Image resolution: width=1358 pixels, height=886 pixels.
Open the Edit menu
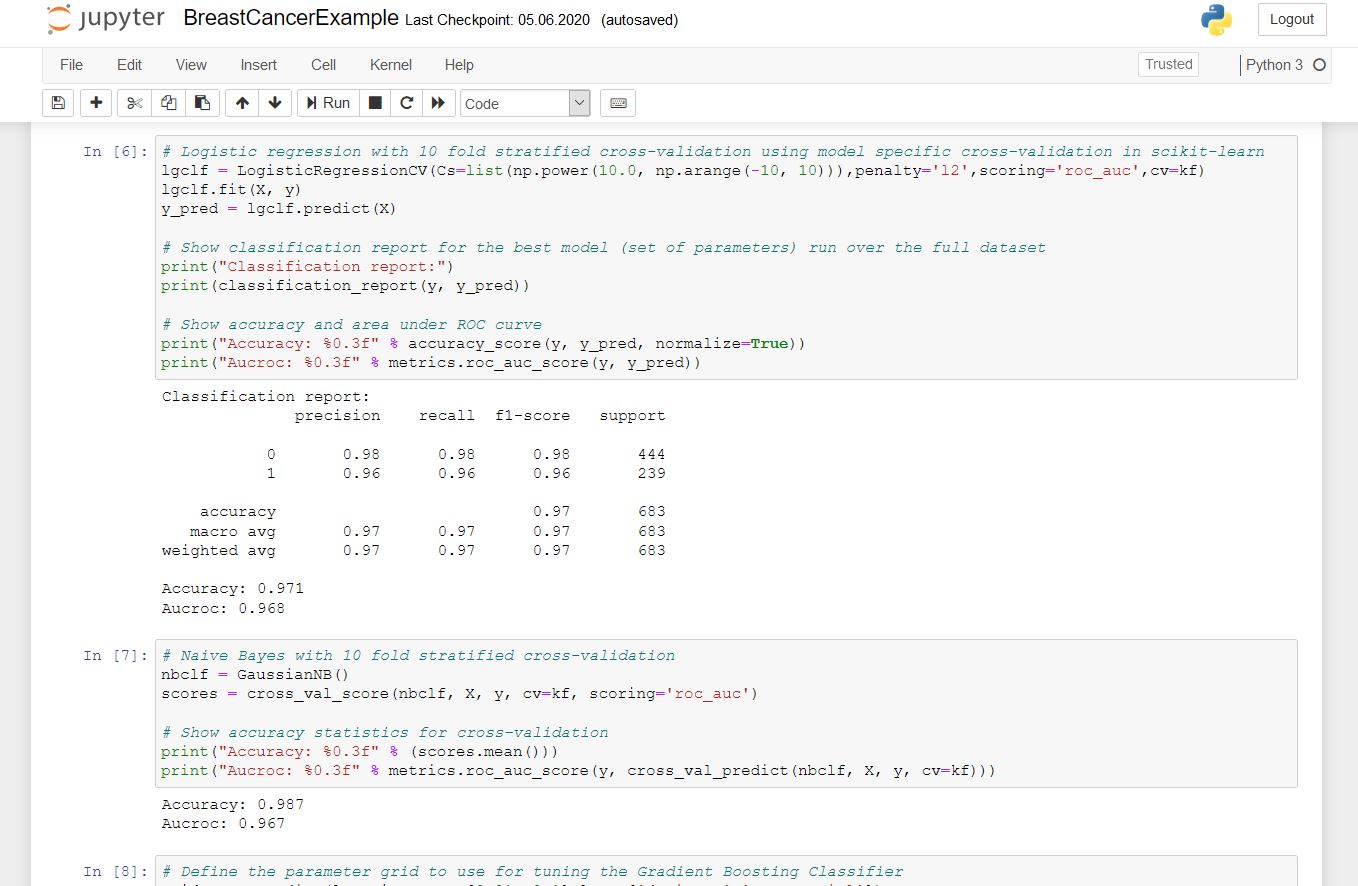129,65
